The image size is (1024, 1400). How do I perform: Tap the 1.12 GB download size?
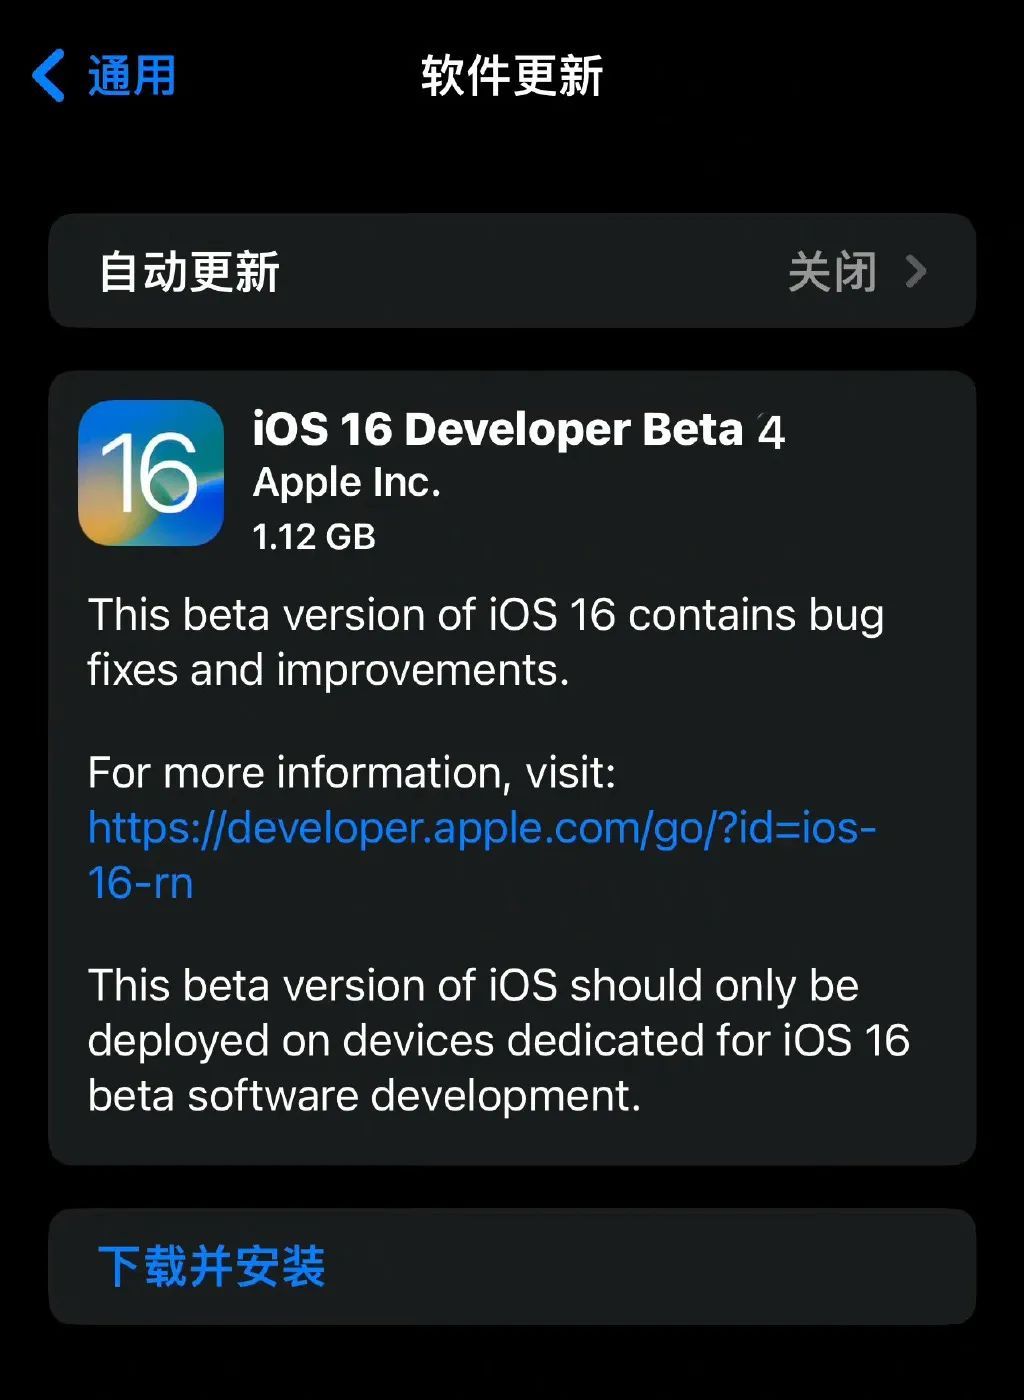click(x=314, y=537)
